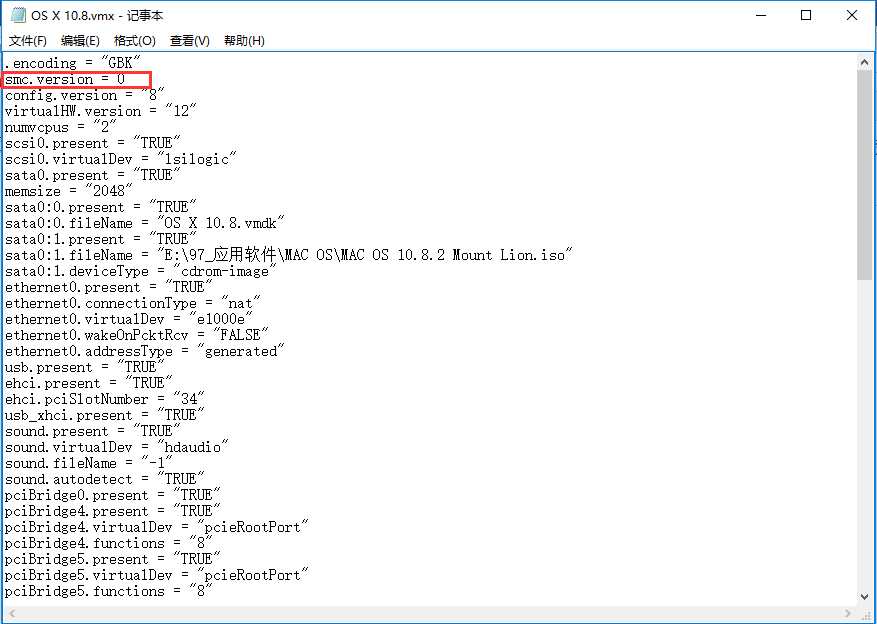
Task: Open the 查看(V) menu
Action: (190, 41)
